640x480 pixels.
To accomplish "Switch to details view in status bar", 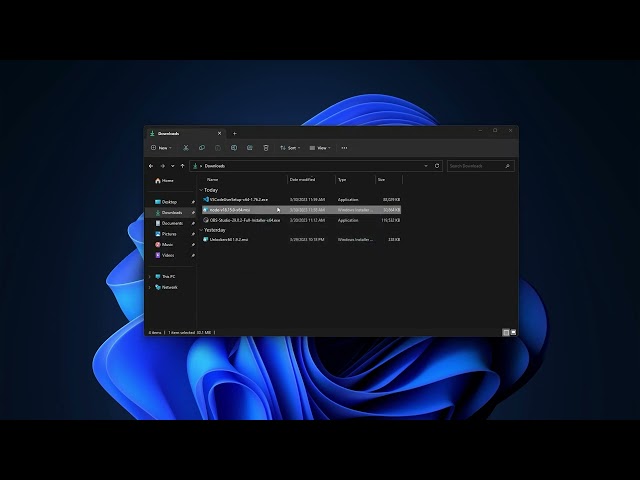I will (x=506, y=333).
